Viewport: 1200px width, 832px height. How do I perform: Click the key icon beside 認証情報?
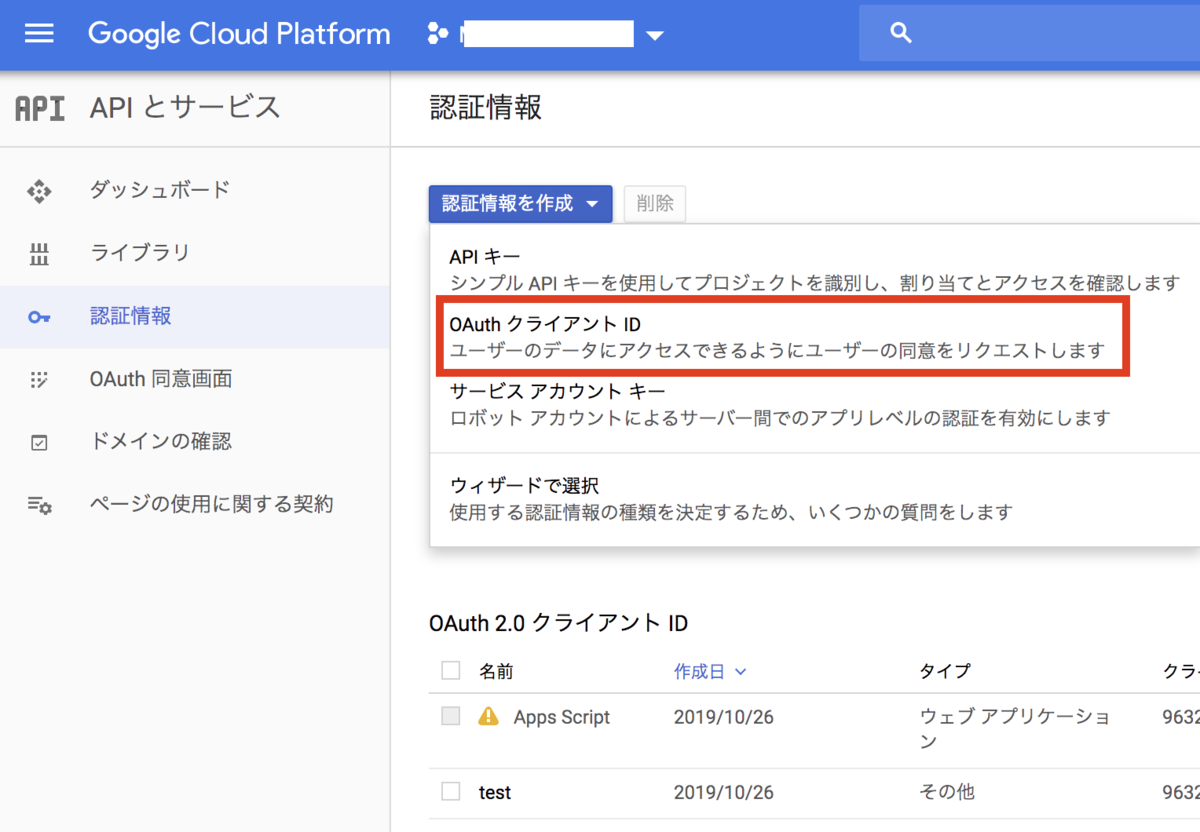(x=39, y=317)
